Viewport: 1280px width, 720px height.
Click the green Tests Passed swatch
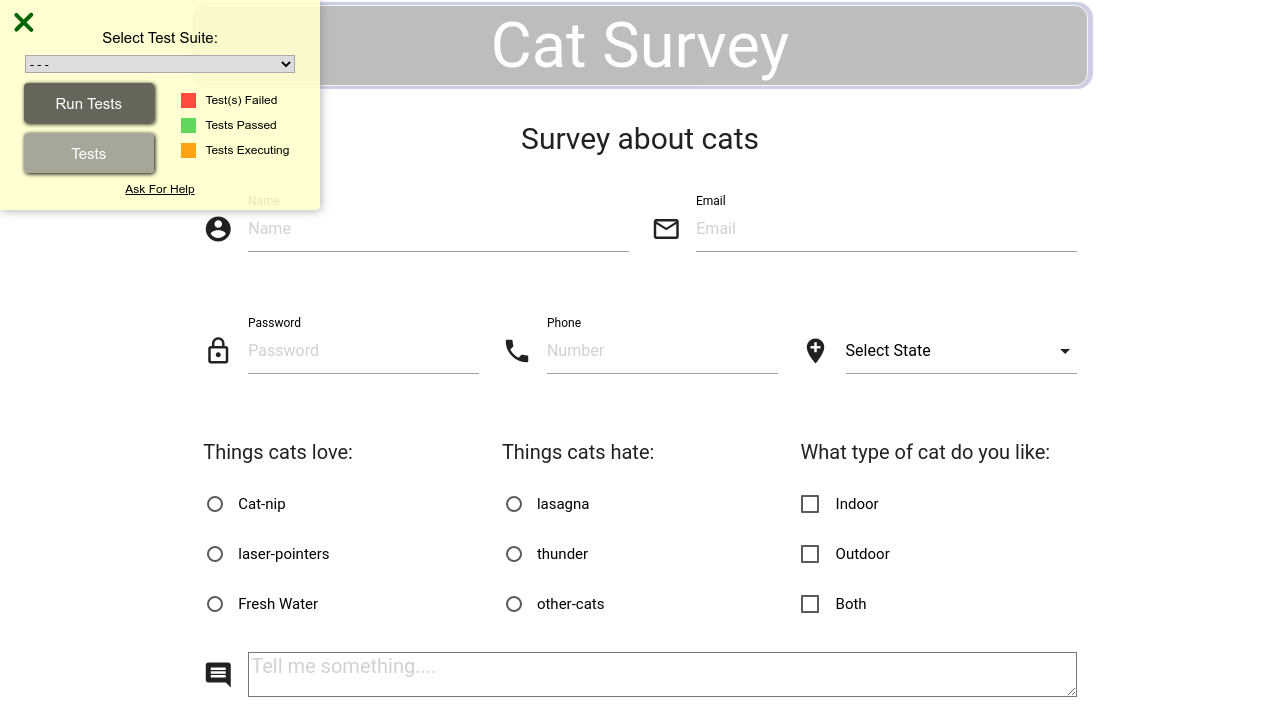[188, 125]
